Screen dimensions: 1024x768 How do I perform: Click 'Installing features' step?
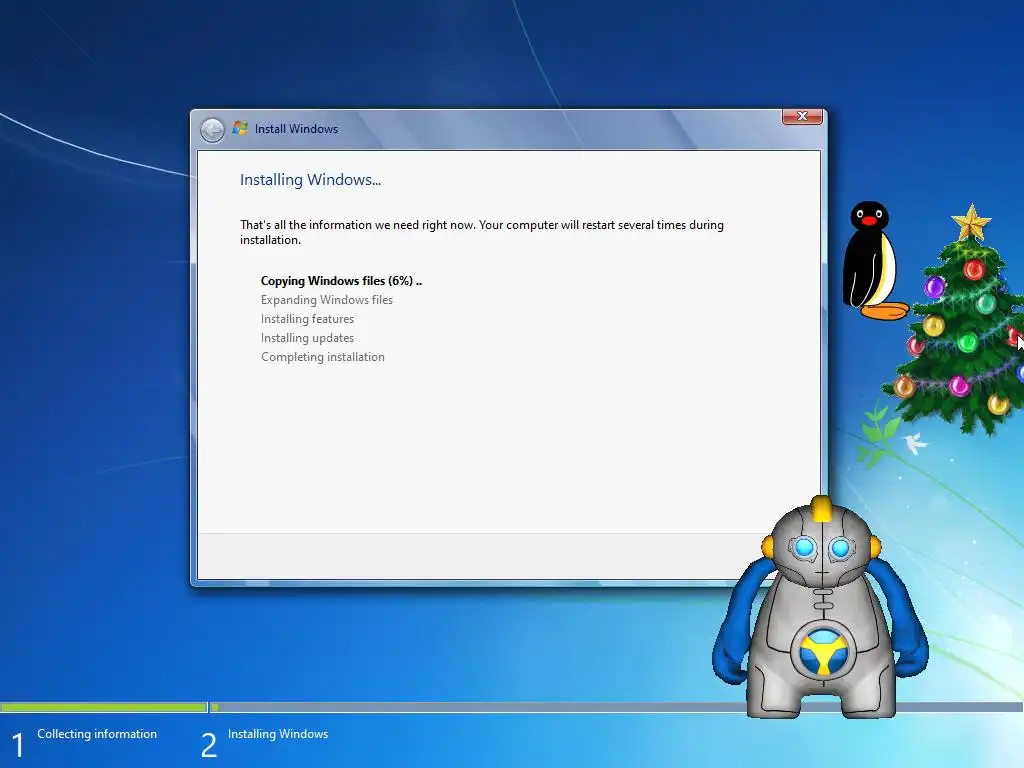[x=307, y=319]
